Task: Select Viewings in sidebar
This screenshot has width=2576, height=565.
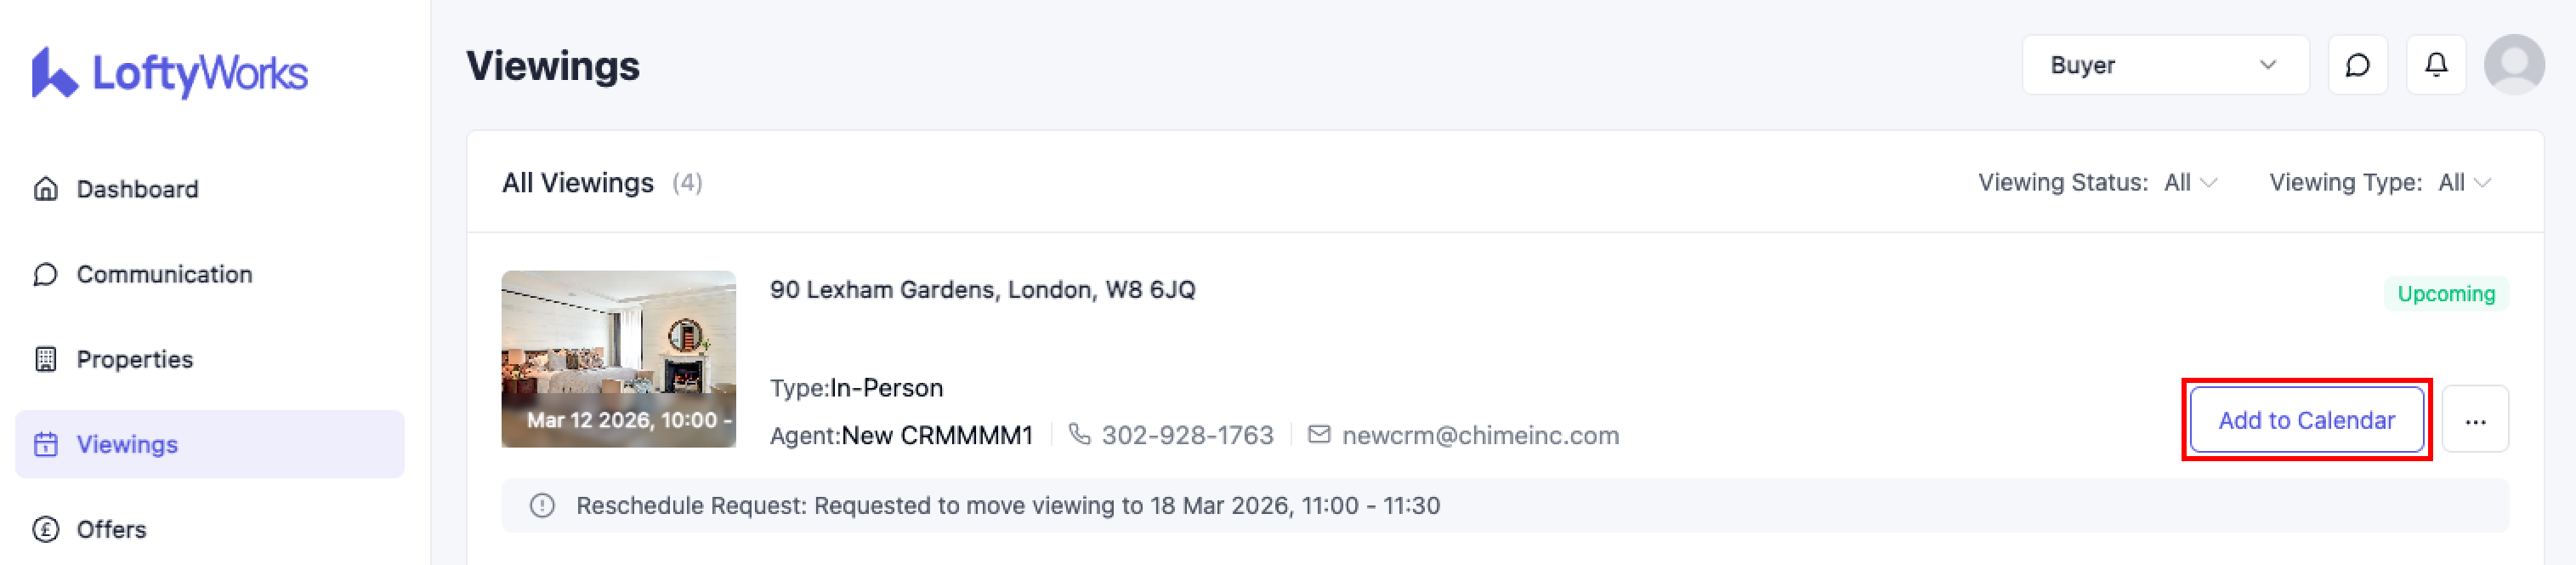Action: coord(127,444)
